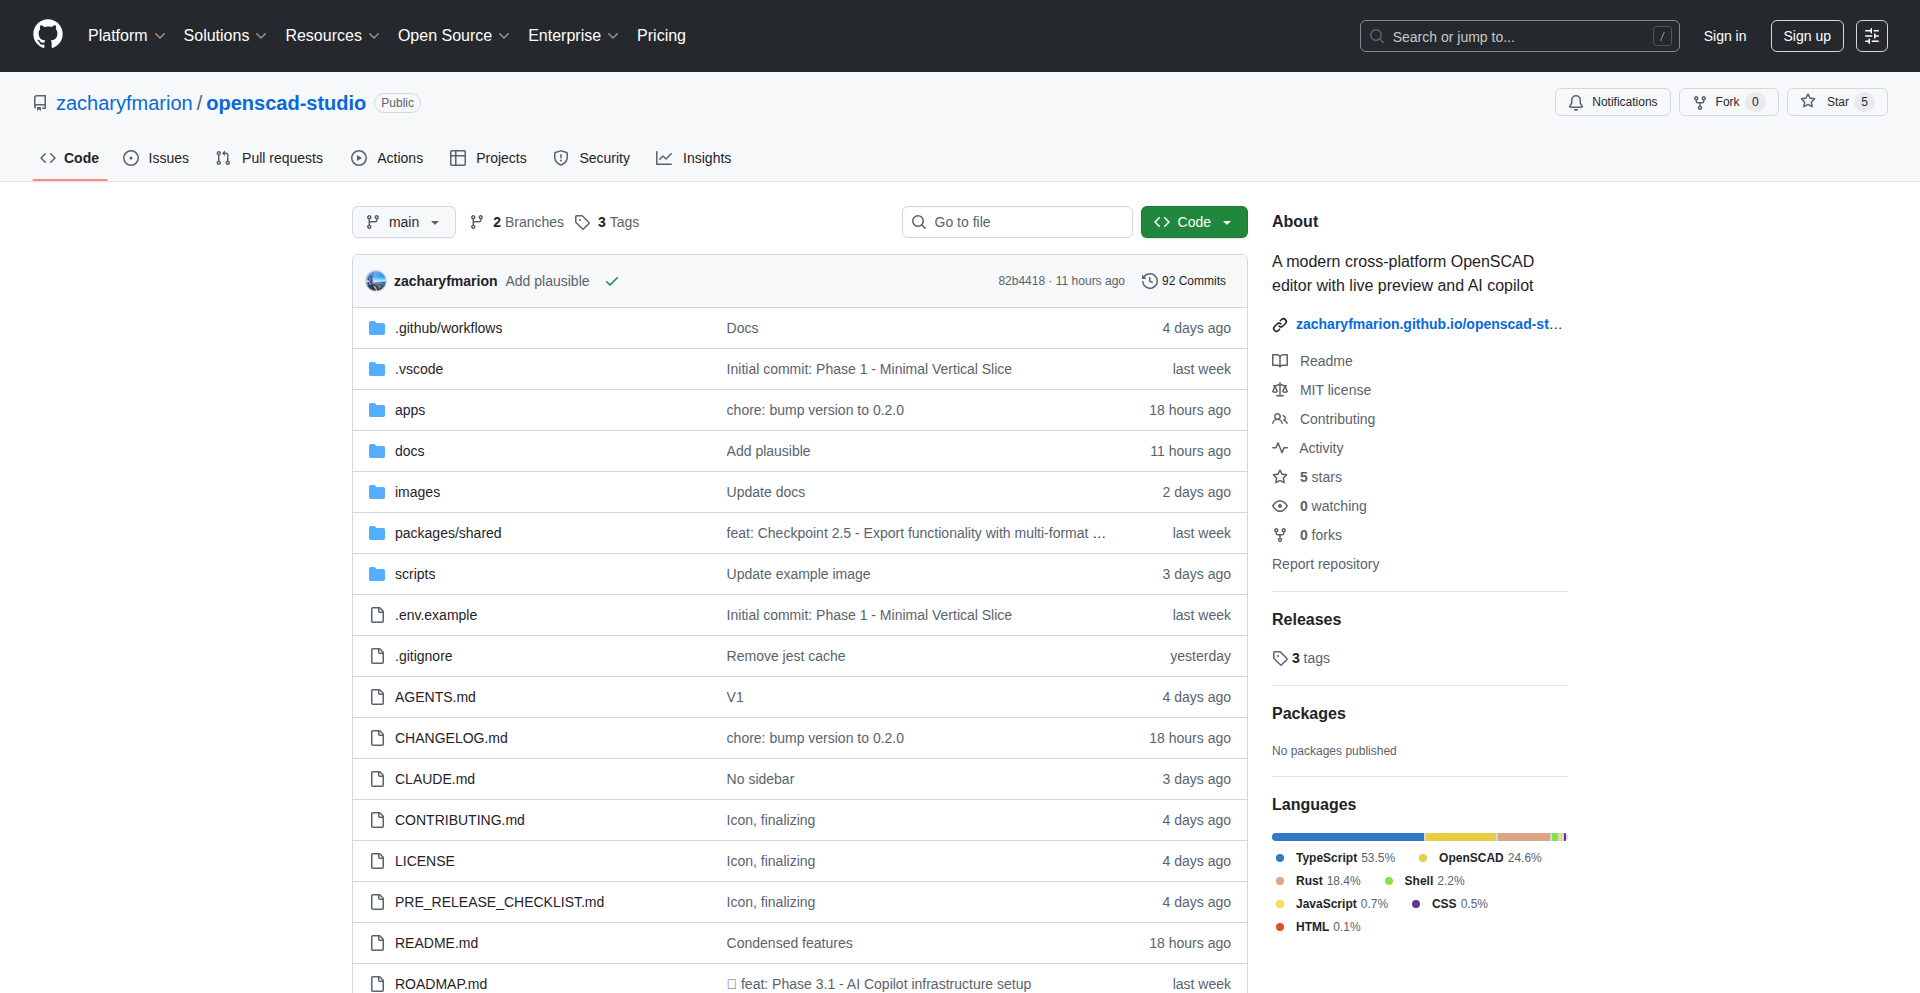Click the green commit status checkmark
Screen dimensions: 1920x993
612,281
